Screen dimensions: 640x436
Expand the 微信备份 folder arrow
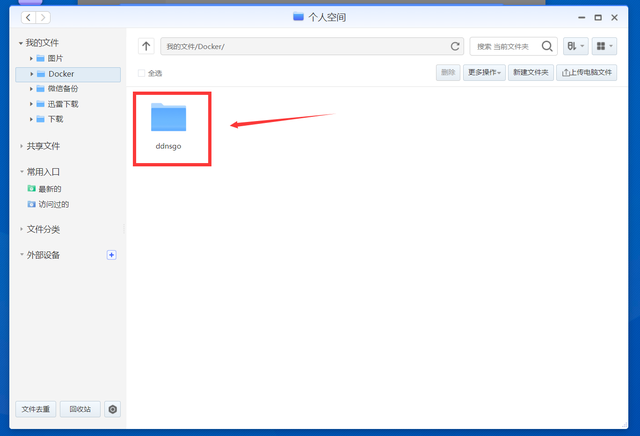click(x=31, y=89)
